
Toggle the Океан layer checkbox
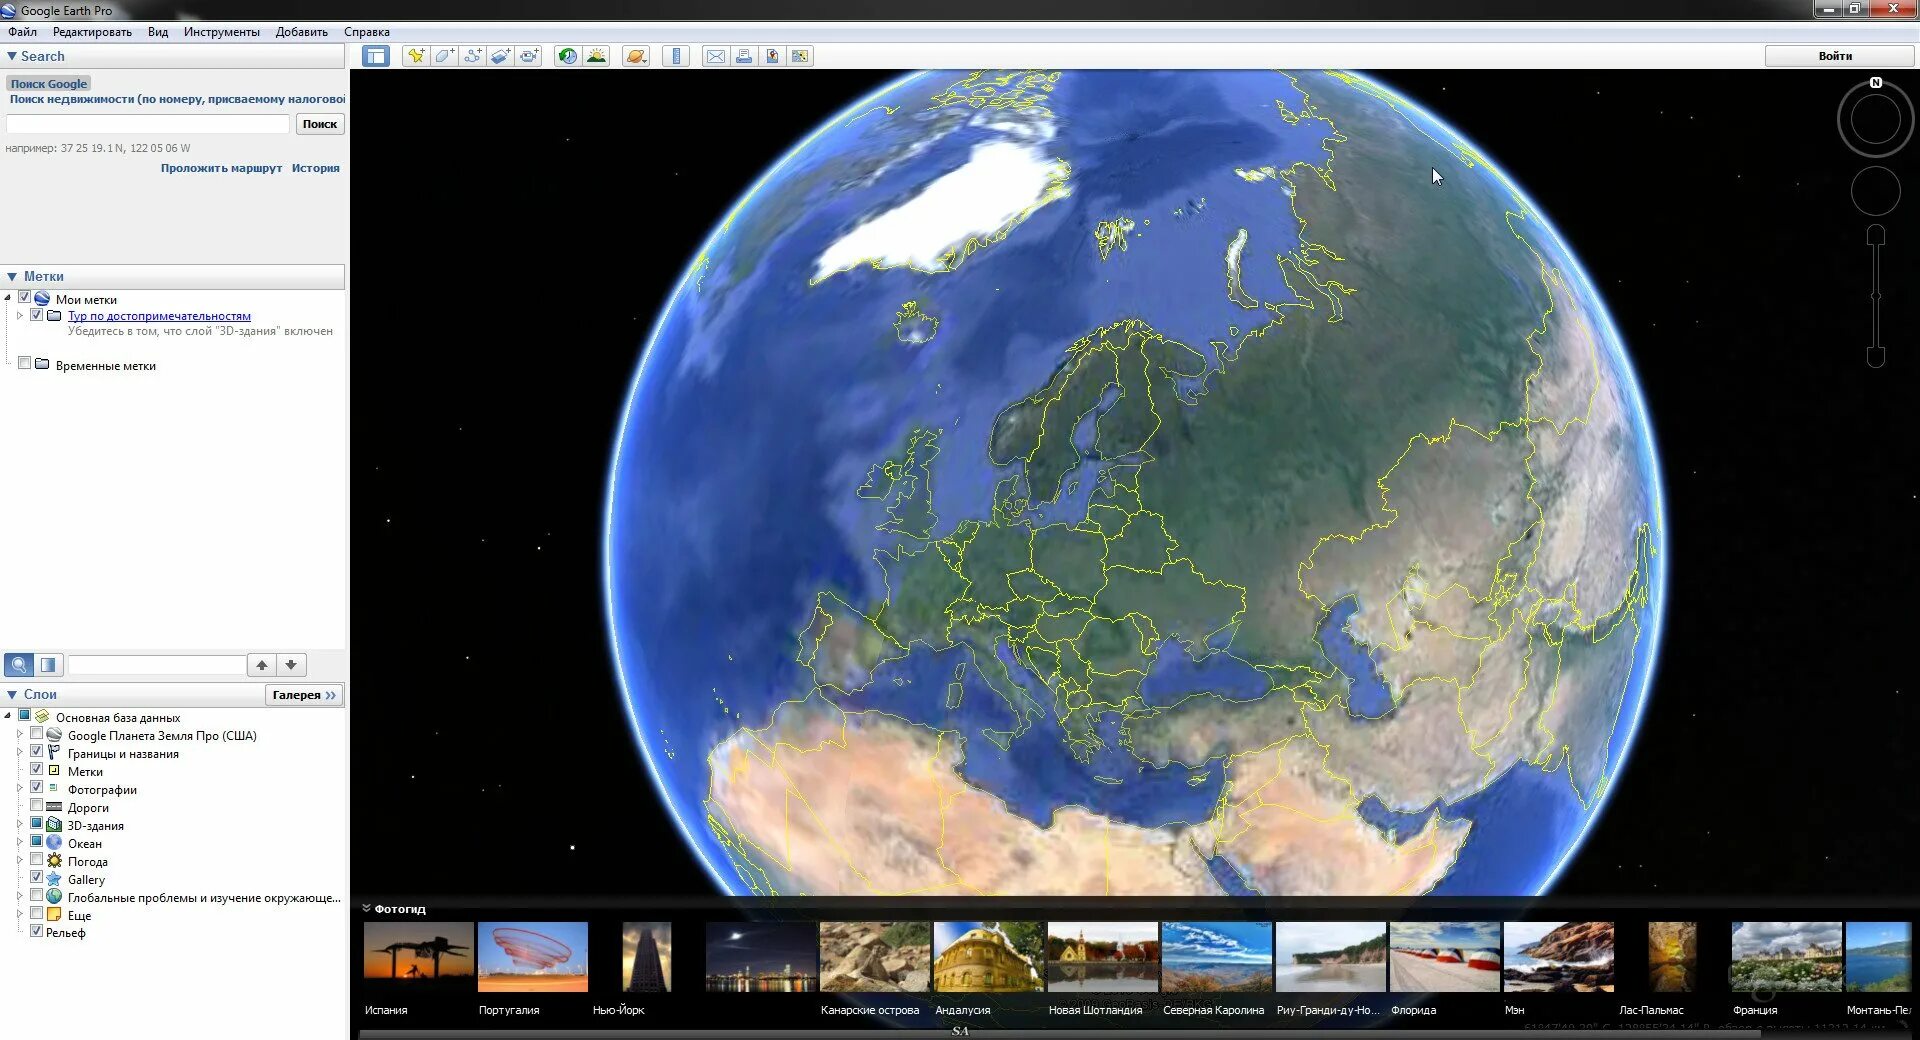37,842
